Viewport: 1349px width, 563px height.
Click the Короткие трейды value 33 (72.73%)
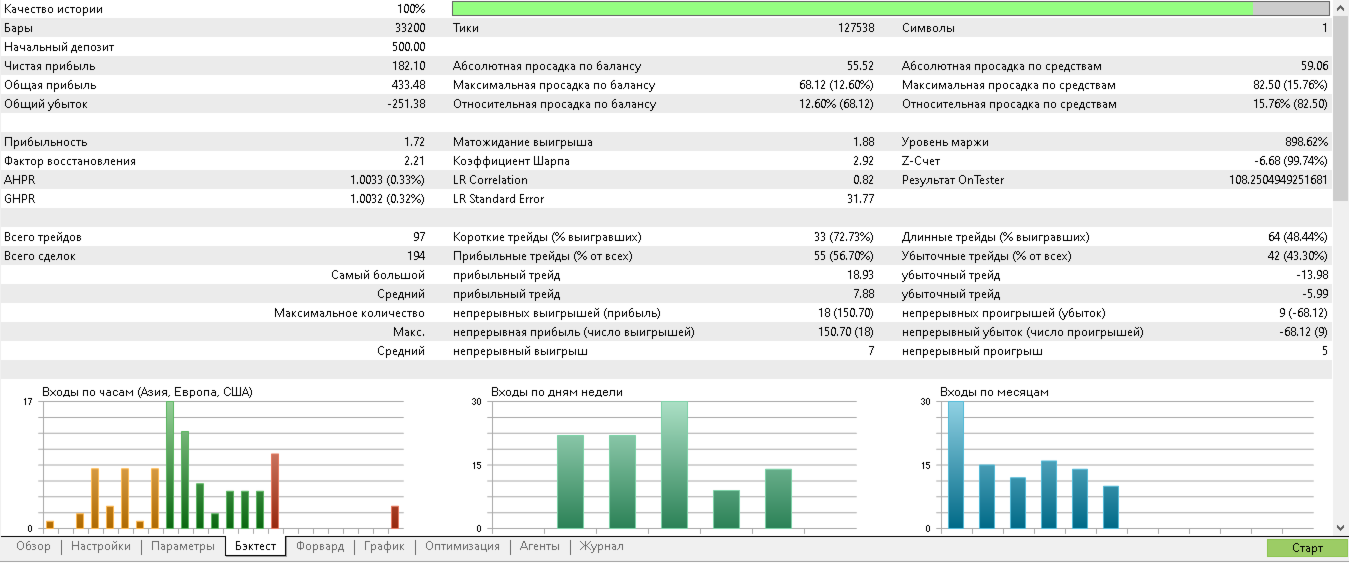click(x=845, y=237)
